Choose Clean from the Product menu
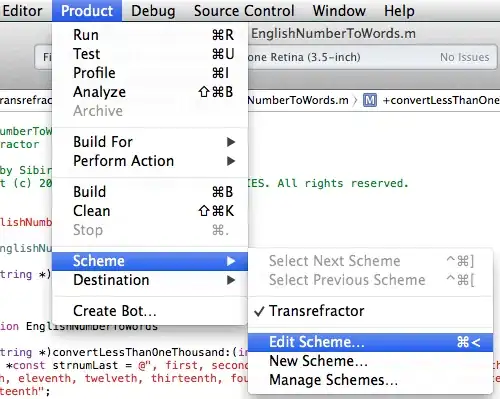 [x=150, y=211]
